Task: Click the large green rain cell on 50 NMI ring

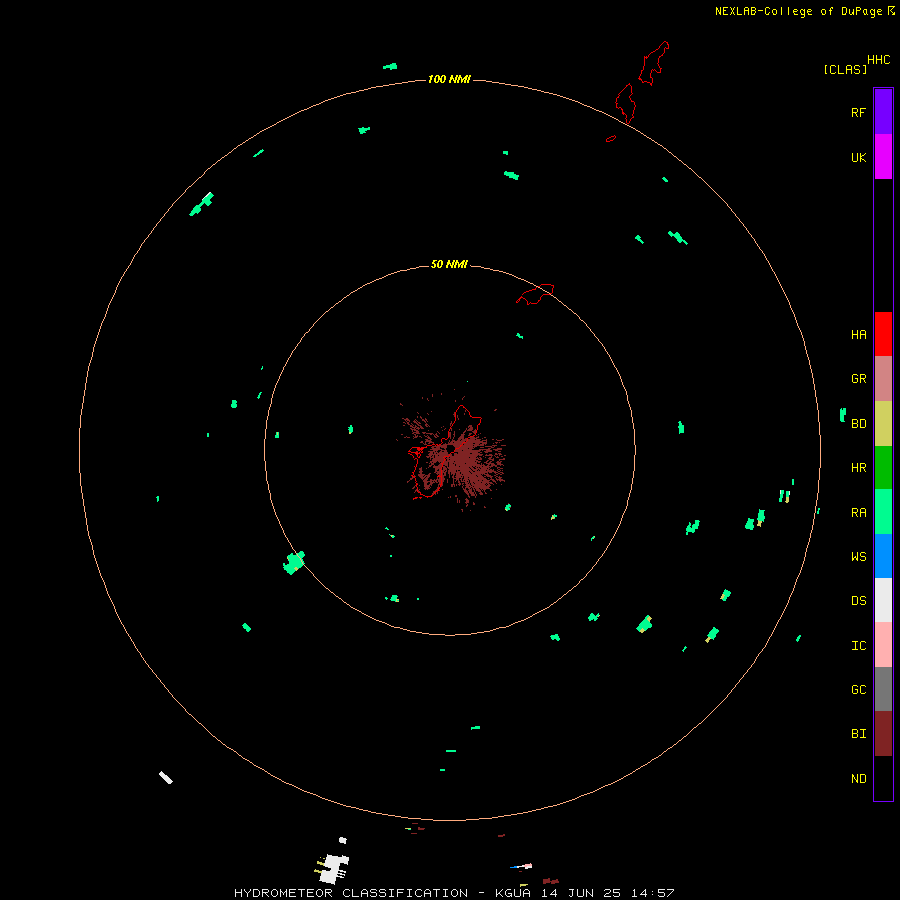Action: point(294,562)
